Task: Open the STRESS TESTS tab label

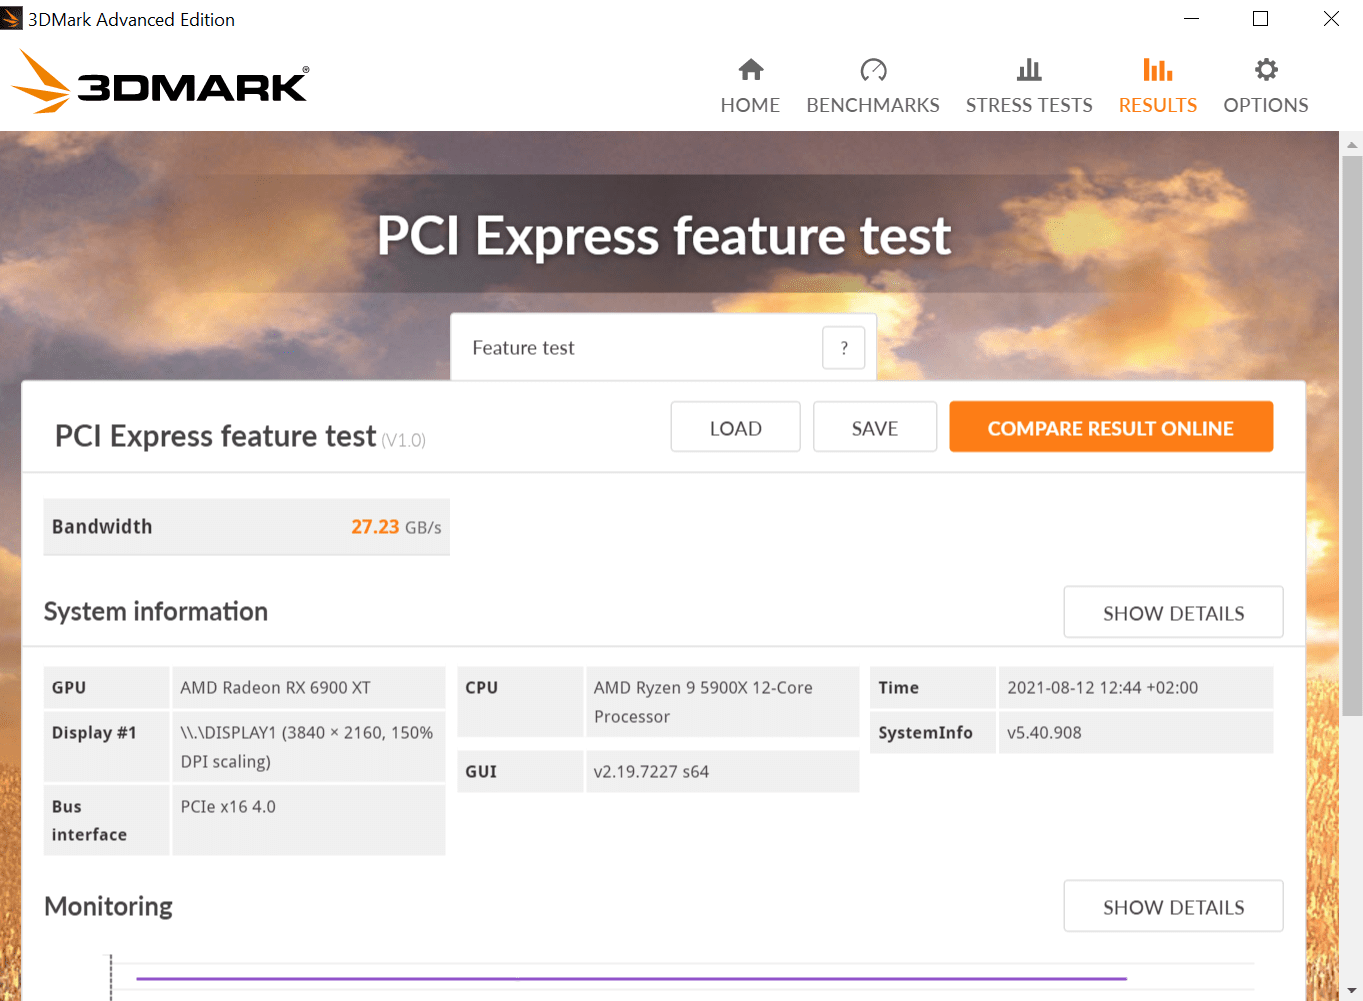Action: coord(1029,105)
